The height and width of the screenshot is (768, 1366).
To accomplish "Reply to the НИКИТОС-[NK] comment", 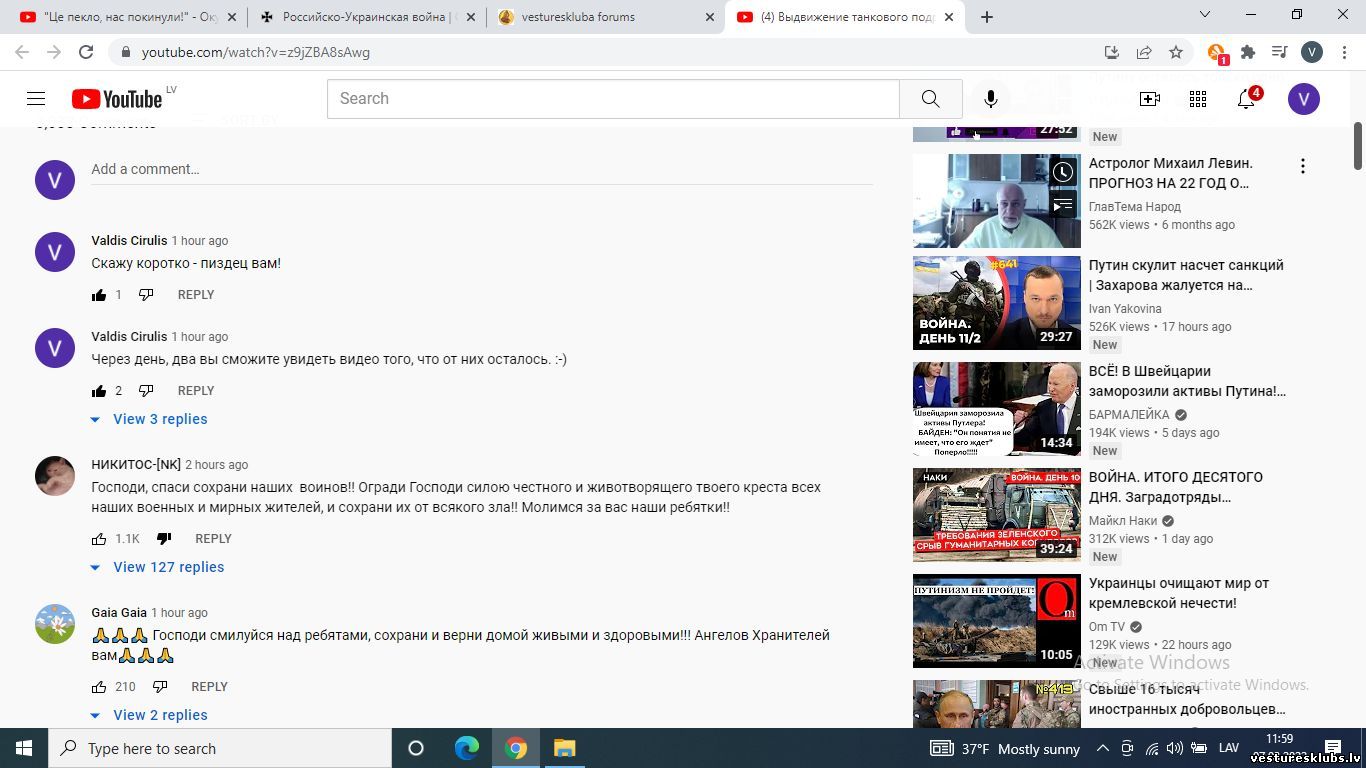I will [213, 539].
